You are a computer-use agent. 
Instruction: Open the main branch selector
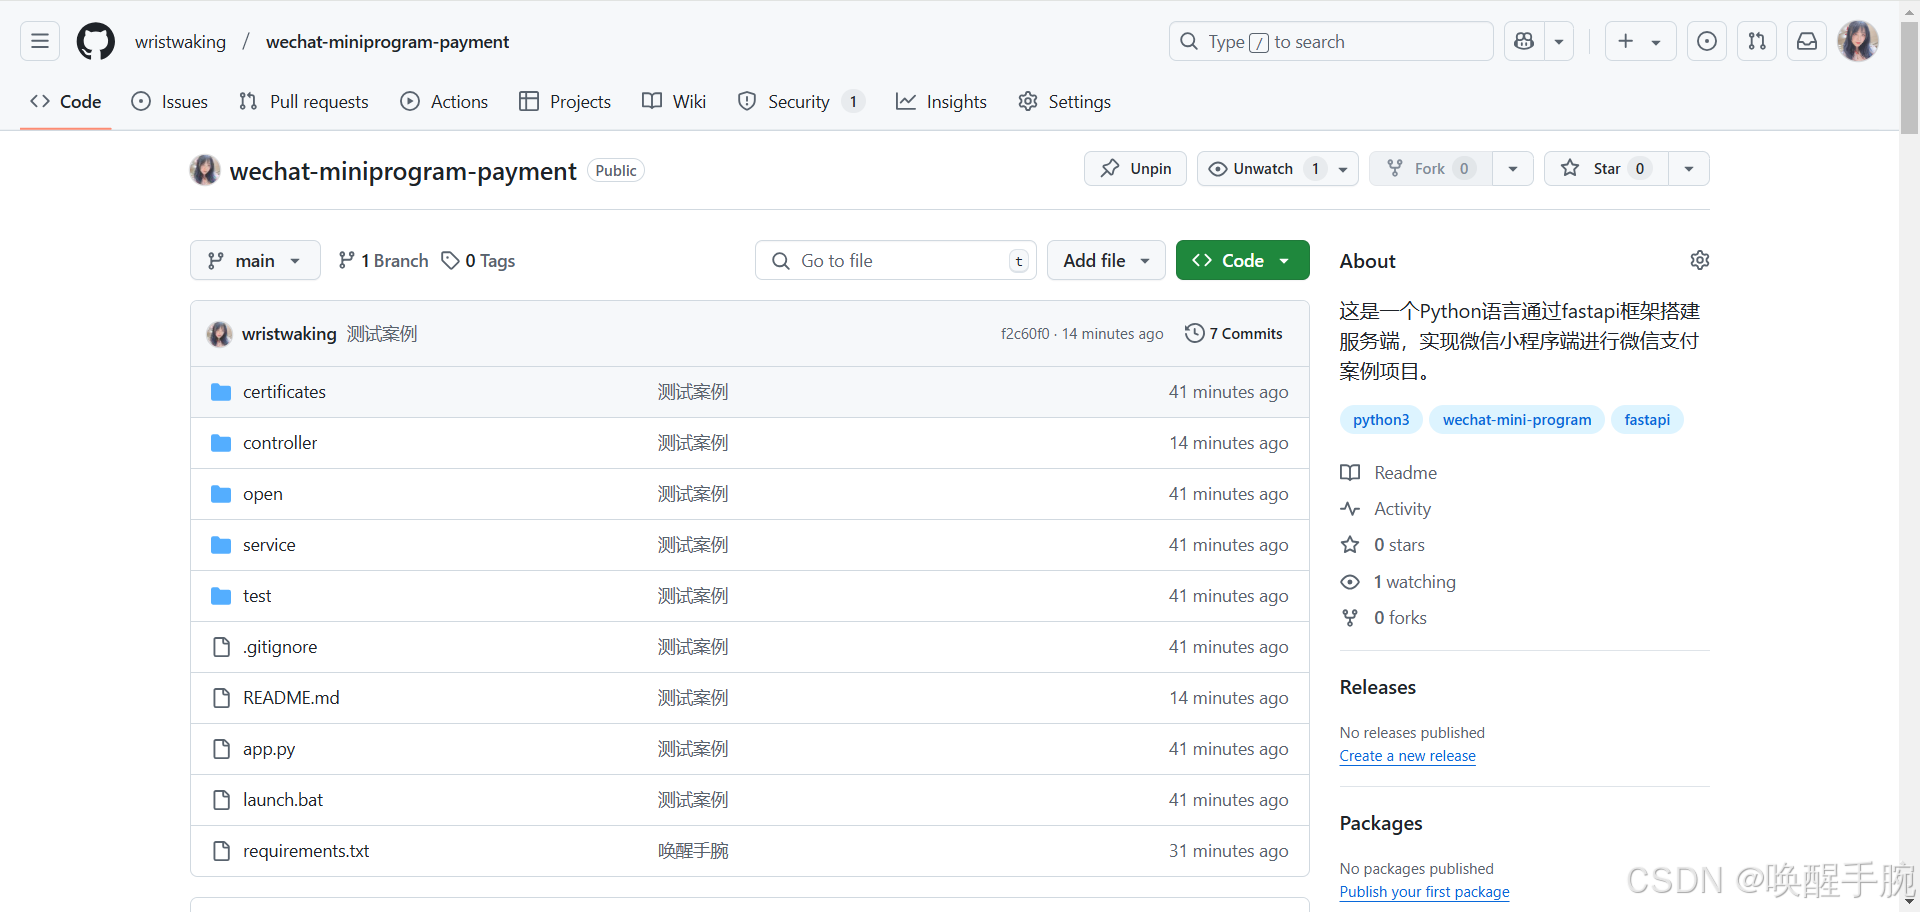(x=255, y=260)
